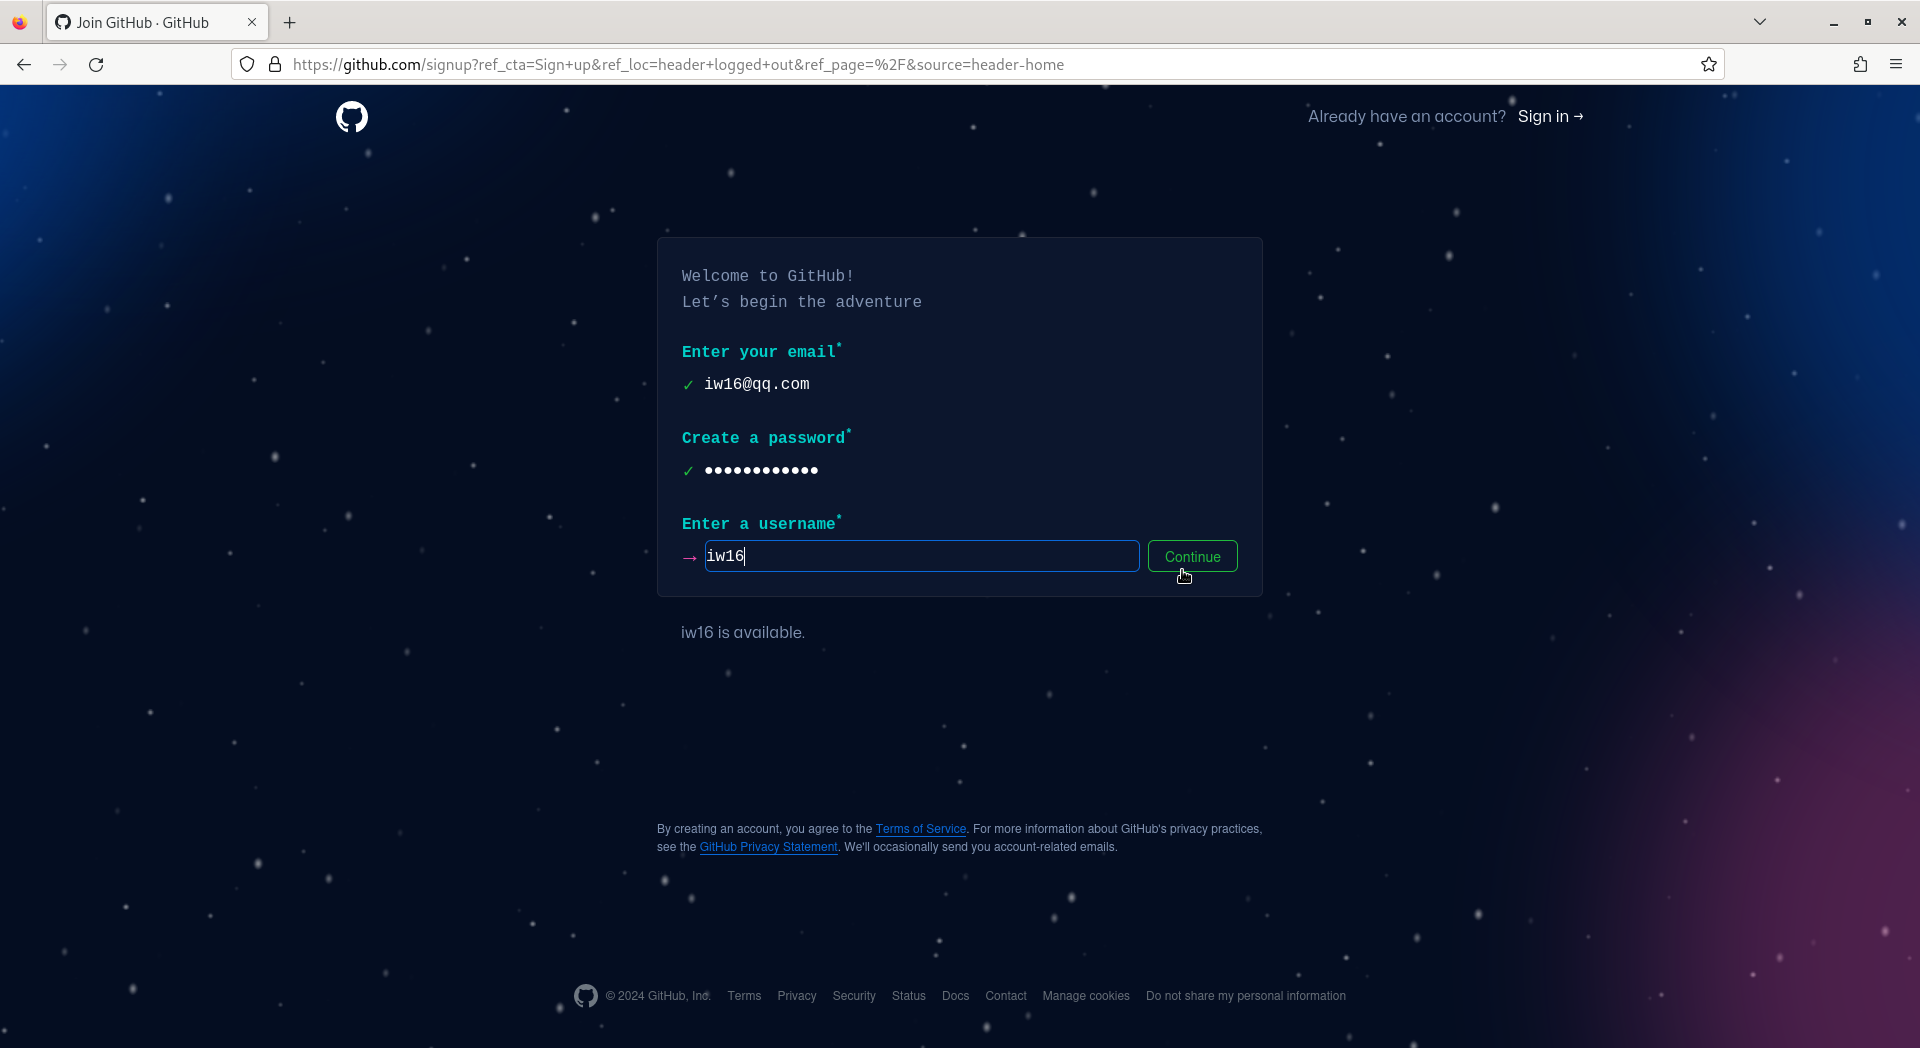Reload the page with refresh icon
1920x1048 pixels.
[96, 65]
